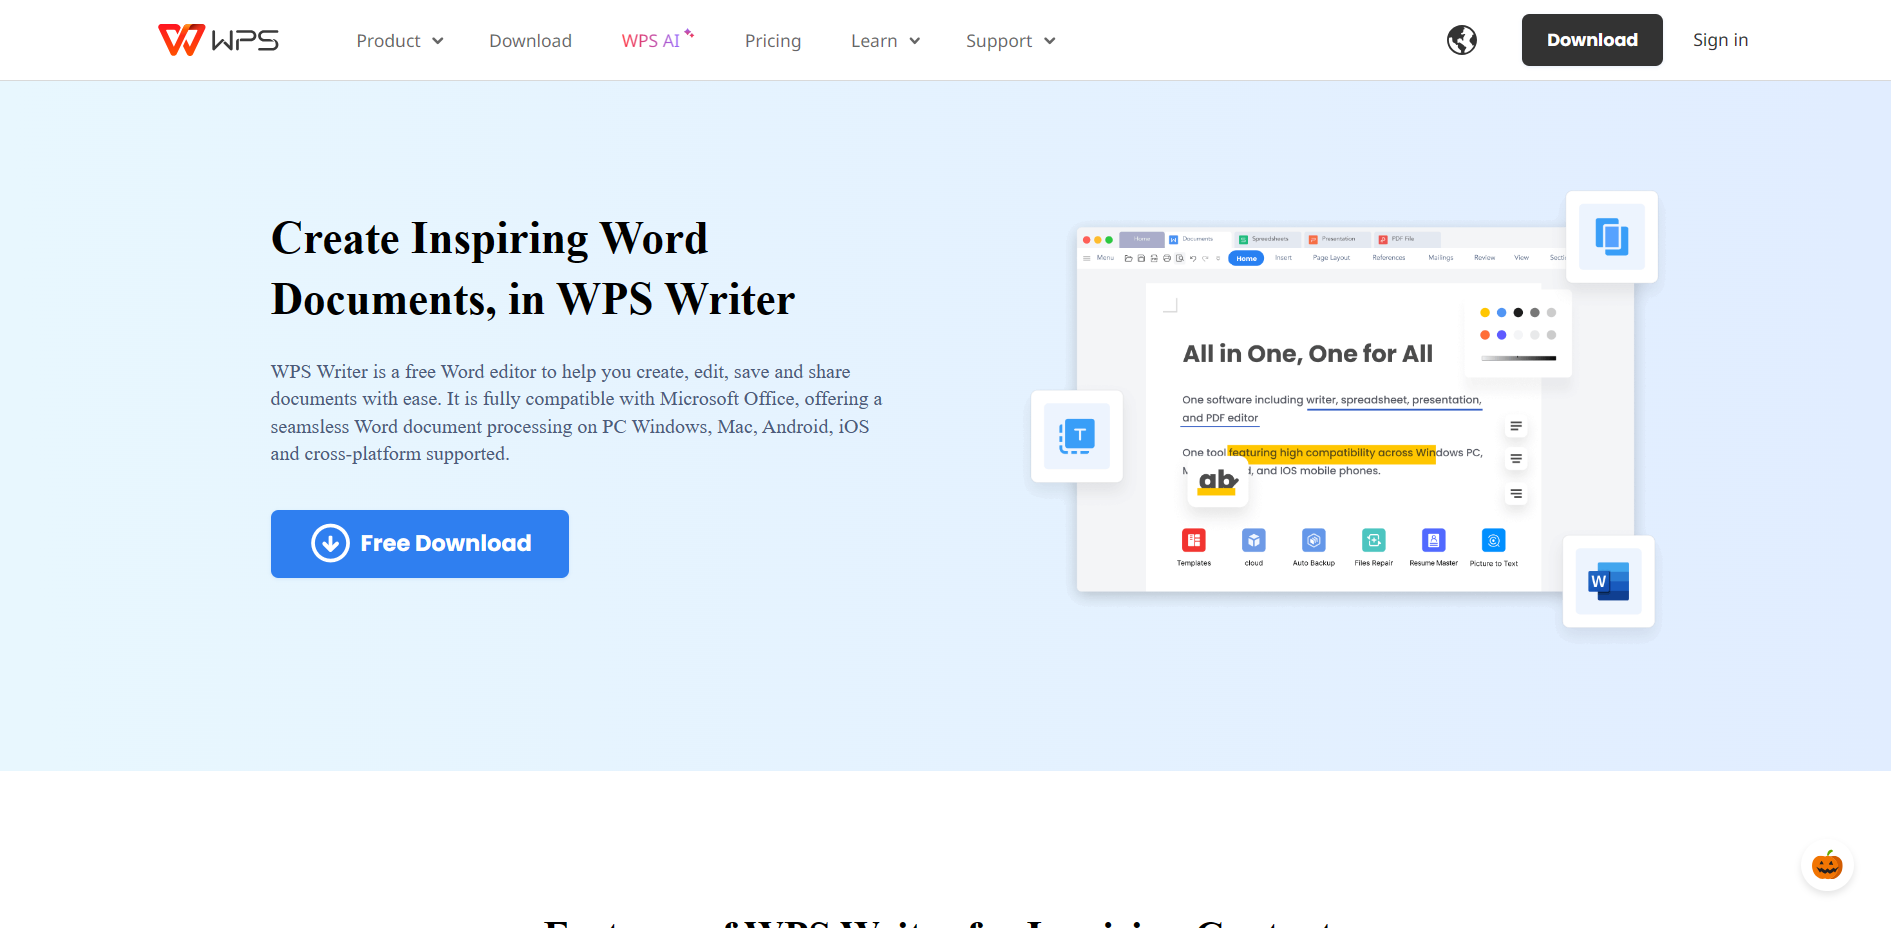
Task: Click the hamburger Menu icon in the illustrated window
Action: tap(1087, 258)
